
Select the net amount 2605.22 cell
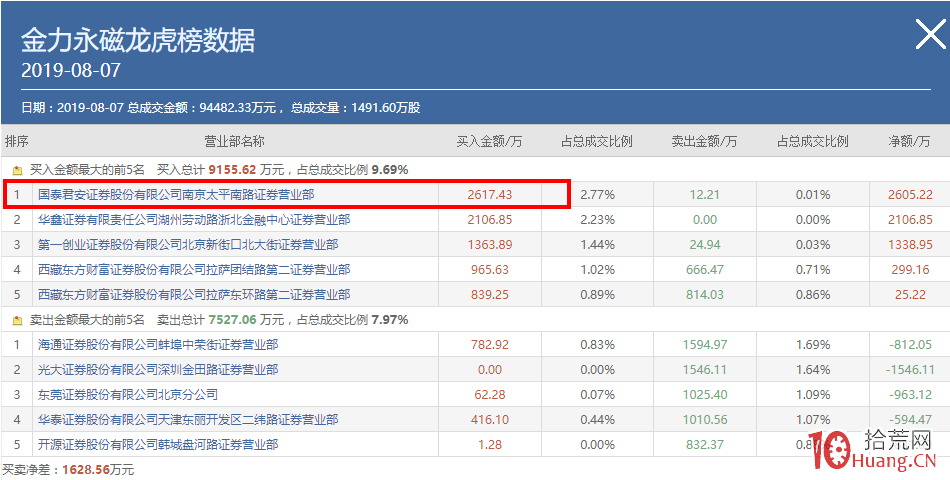[909, 195]
